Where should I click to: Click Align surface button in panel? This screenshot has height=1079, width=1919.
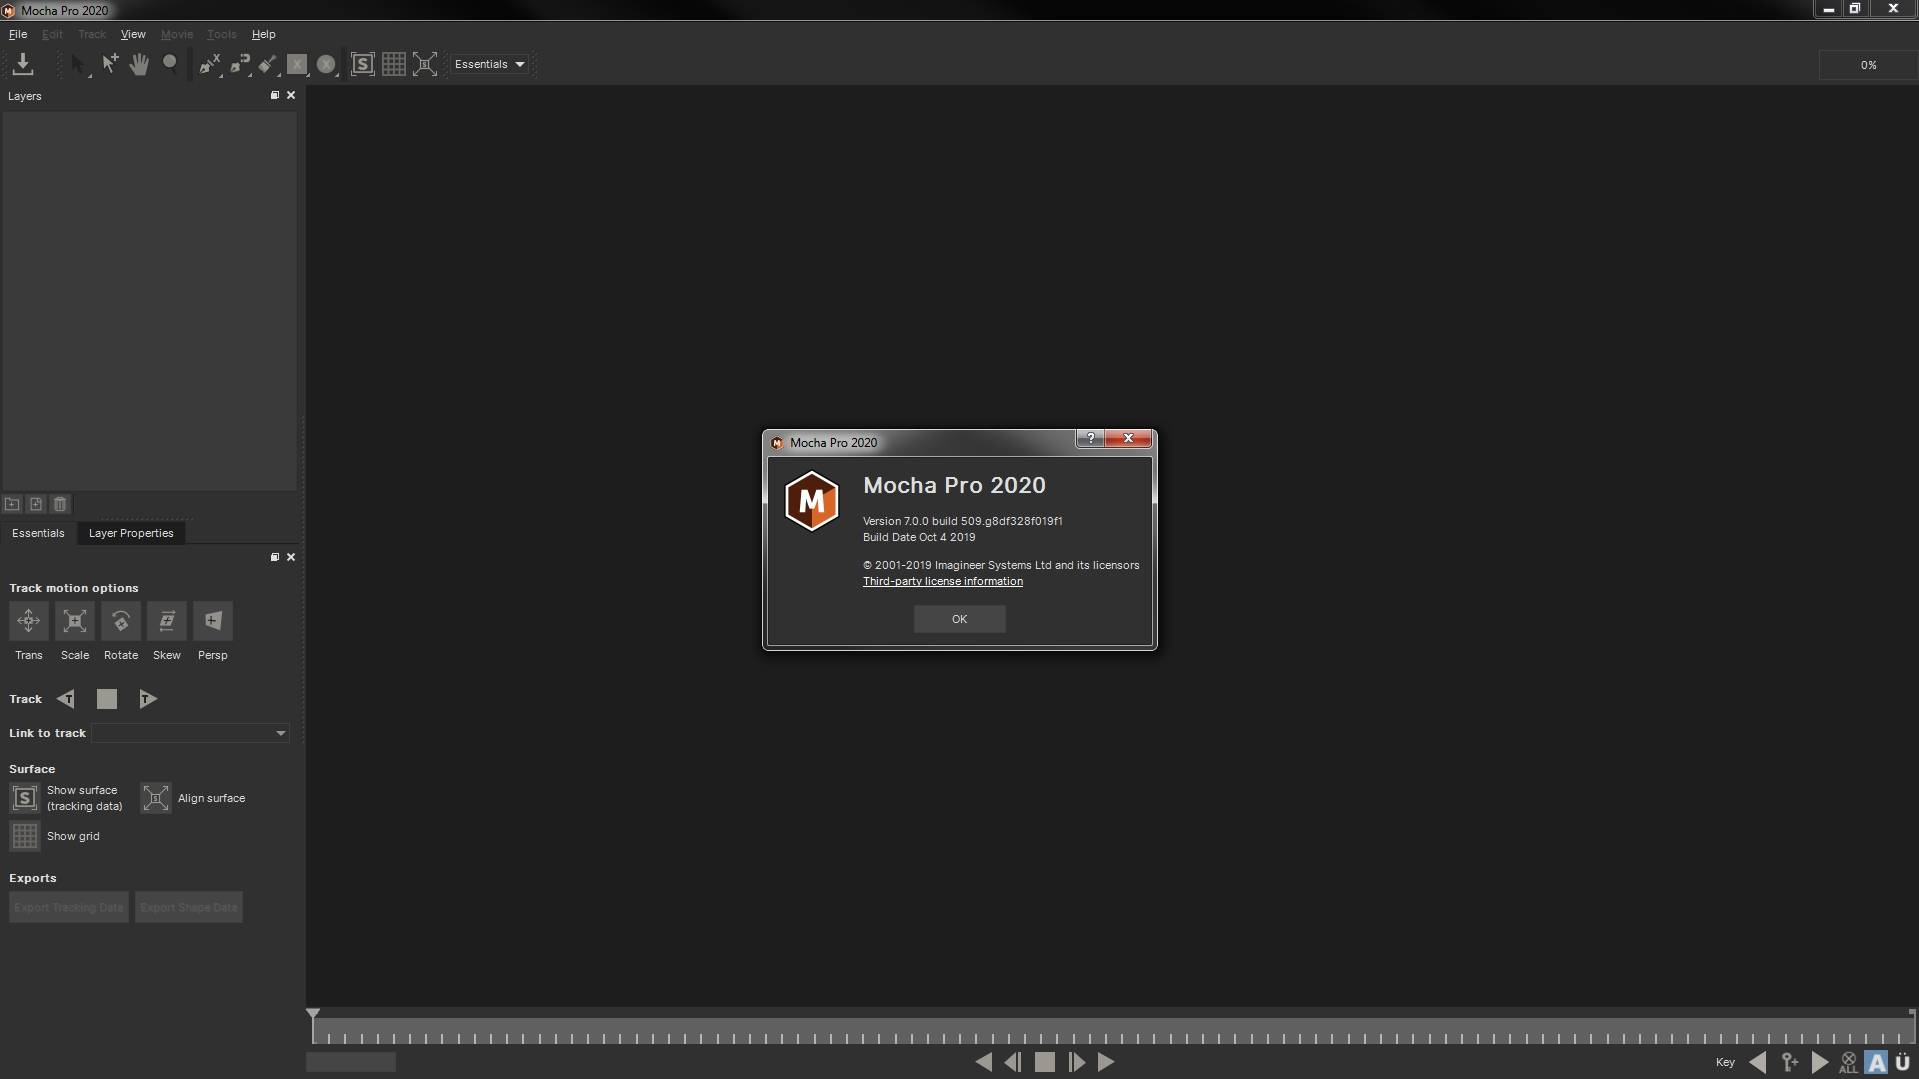point(156,798)
